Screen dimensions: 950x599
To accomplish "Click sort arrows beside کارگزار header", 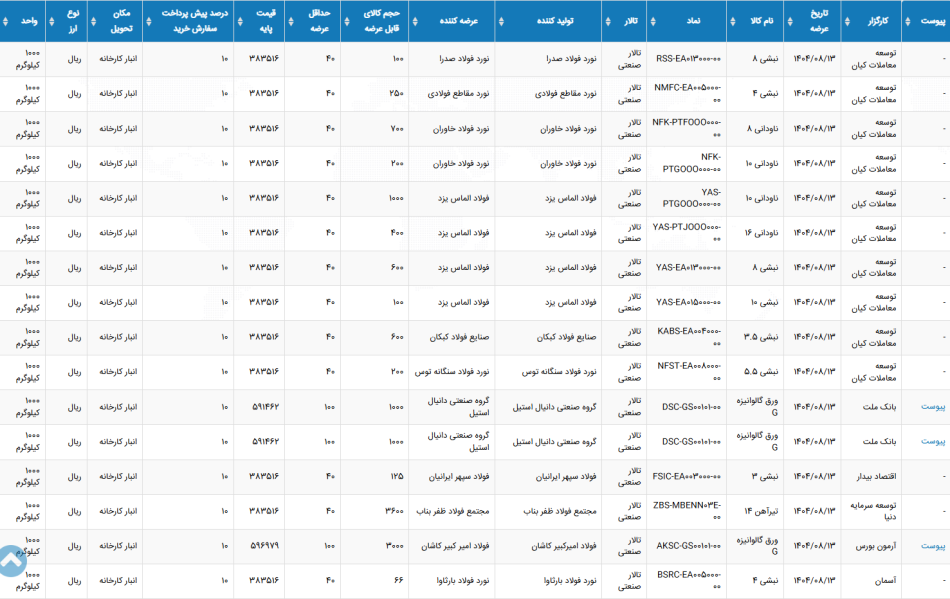I will click(x=847, y=22).
